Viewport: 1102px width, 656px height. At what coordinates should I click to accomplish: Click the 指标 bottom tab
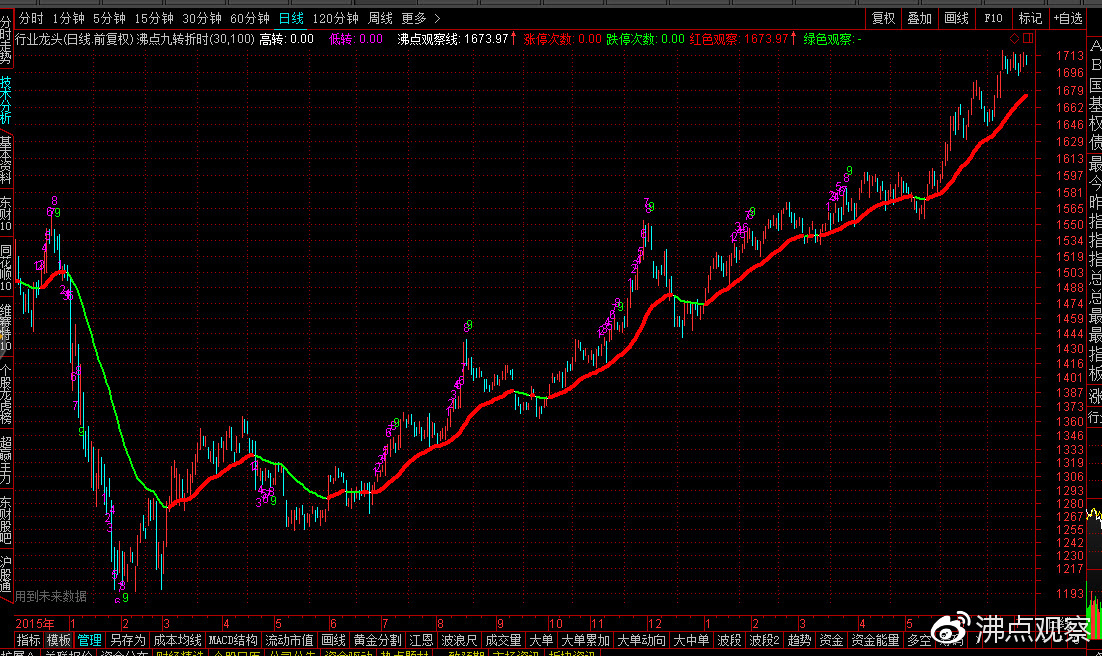tap(28, 641)
